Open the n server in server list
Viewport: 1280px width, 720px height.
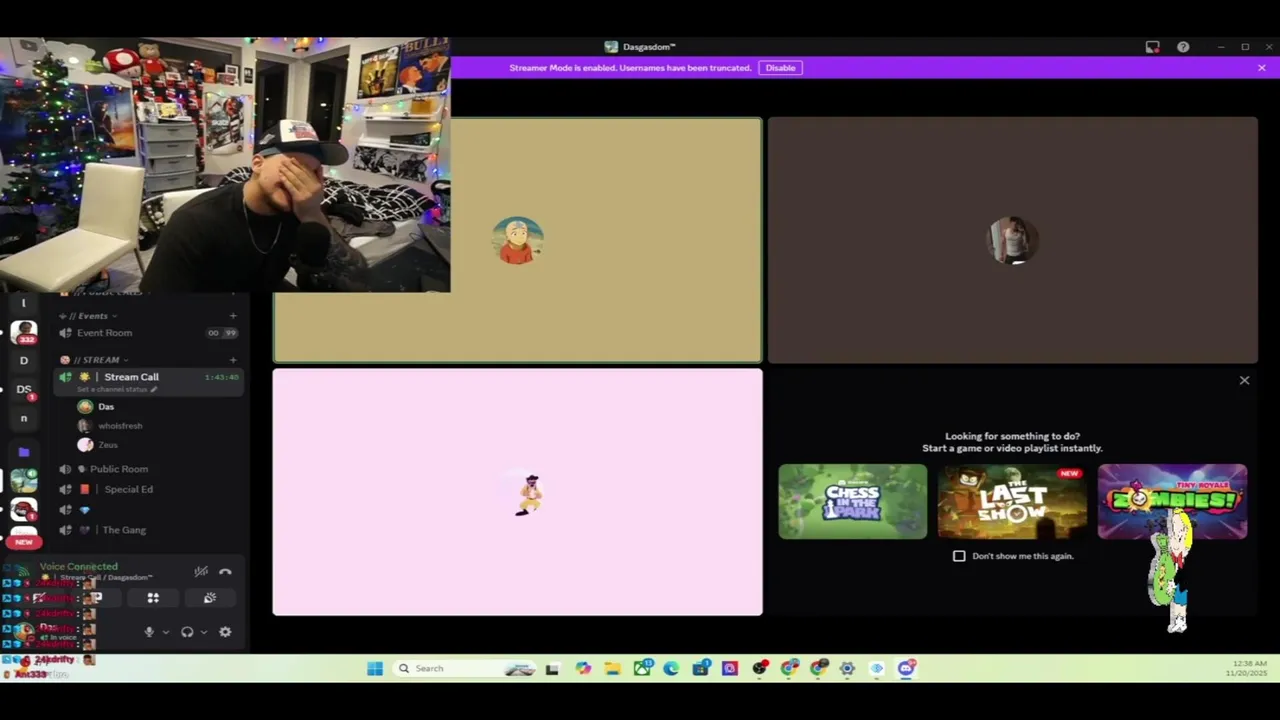(24, 419)
